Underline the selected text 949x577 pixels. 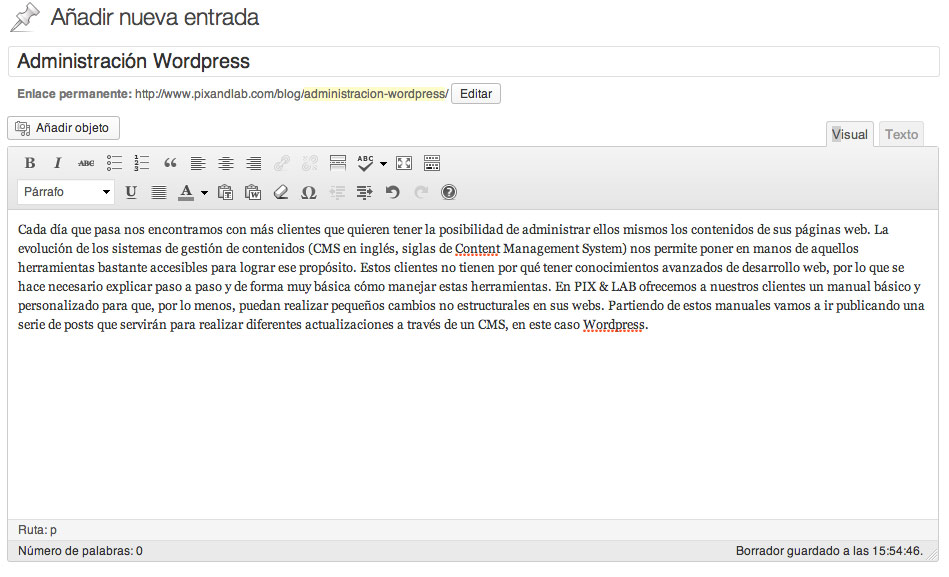click(131, 193)
